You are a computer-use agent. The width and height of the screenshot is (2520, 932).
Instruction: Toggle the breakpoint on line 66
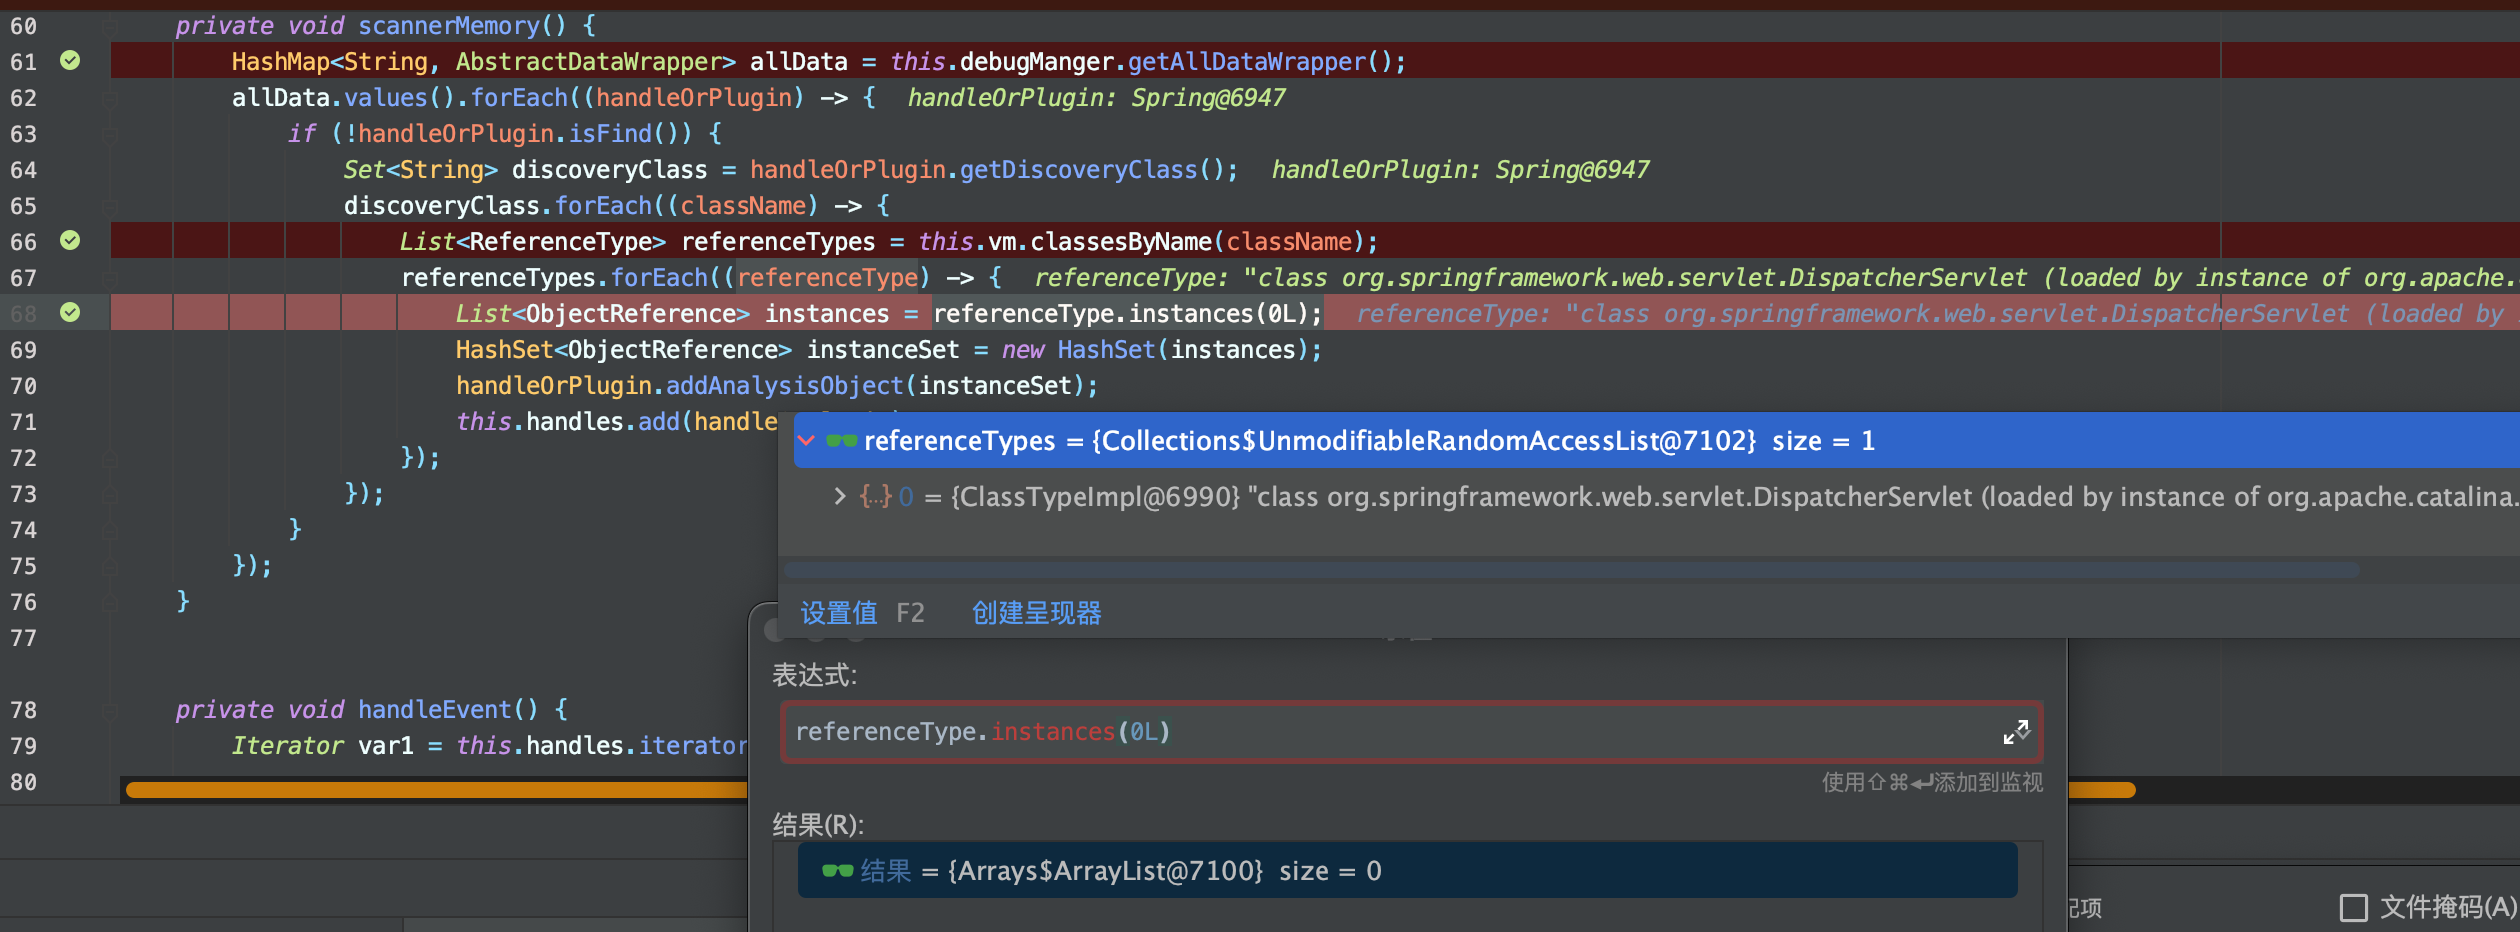click(x=70, y=241)
